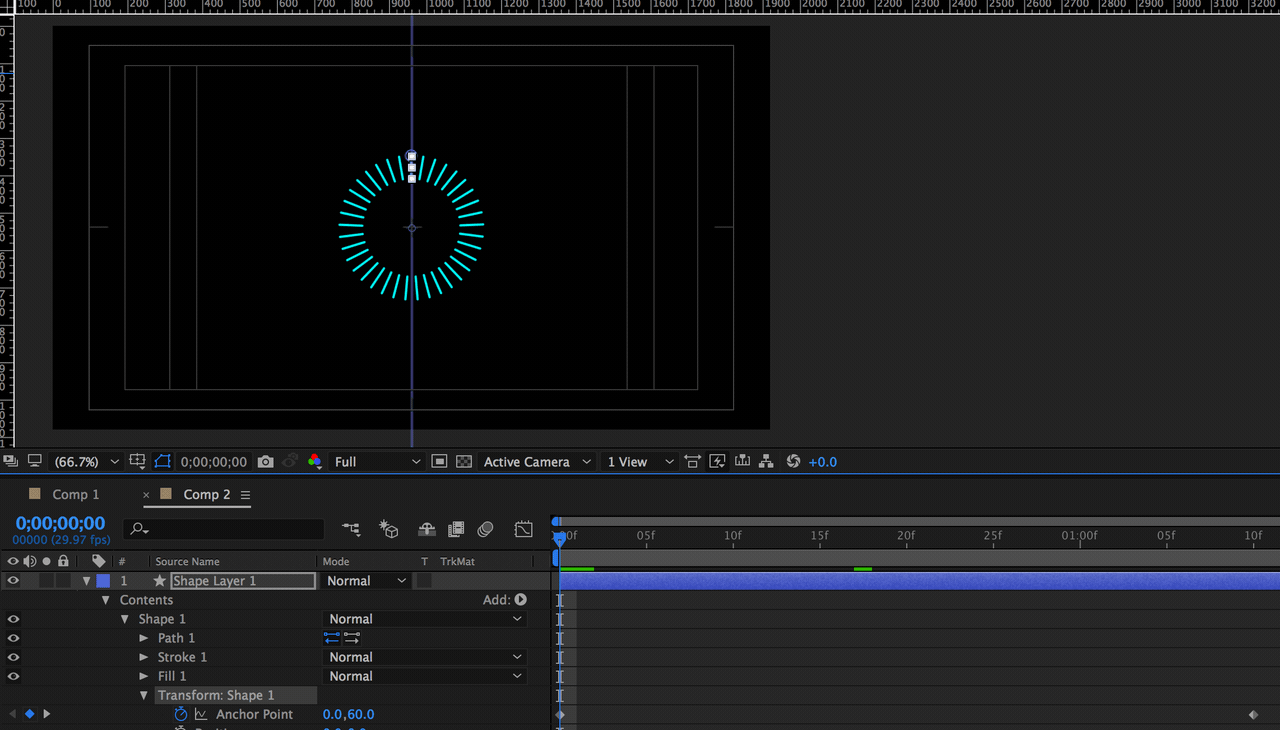Toggle mask and shape path visibility
This screenshot has height=730, width=1280.
coord(163,461)
